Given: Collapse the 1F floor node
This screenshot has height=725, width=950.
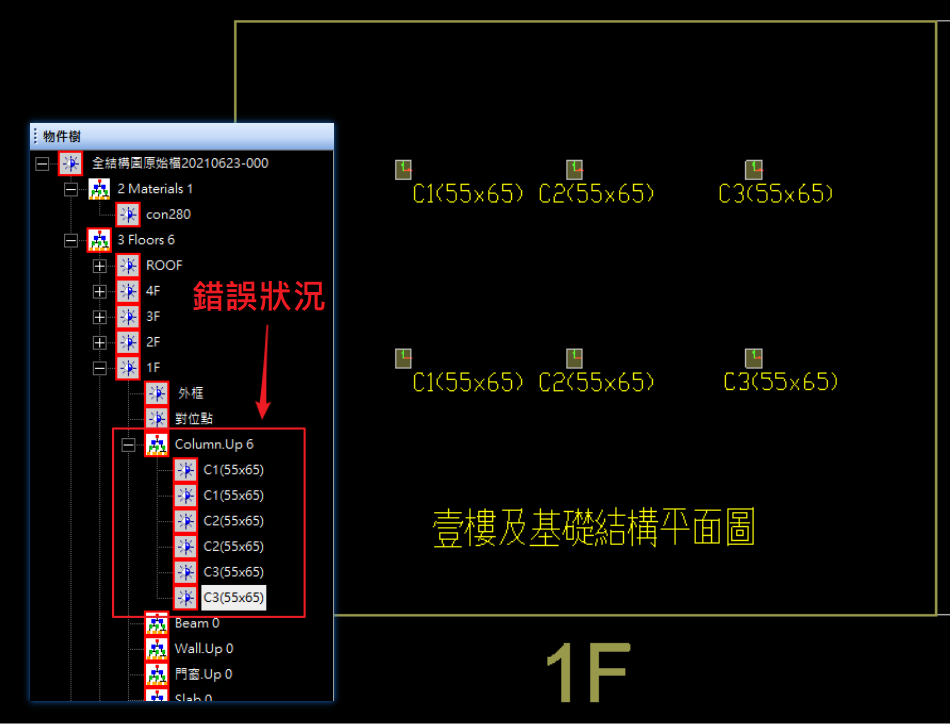Looking at the screenshot, I should (x=100, y=368).
